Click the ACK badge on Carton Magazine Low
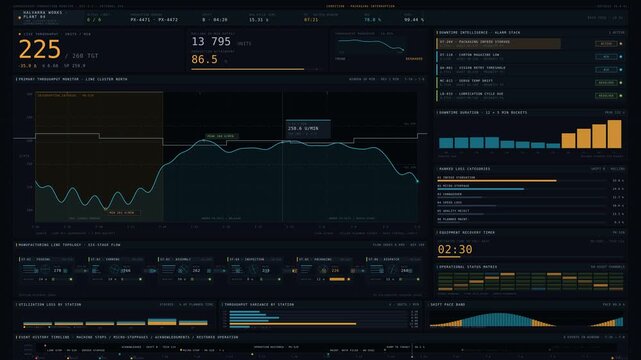This screenshot has width=641, height=360. point(606,56)
